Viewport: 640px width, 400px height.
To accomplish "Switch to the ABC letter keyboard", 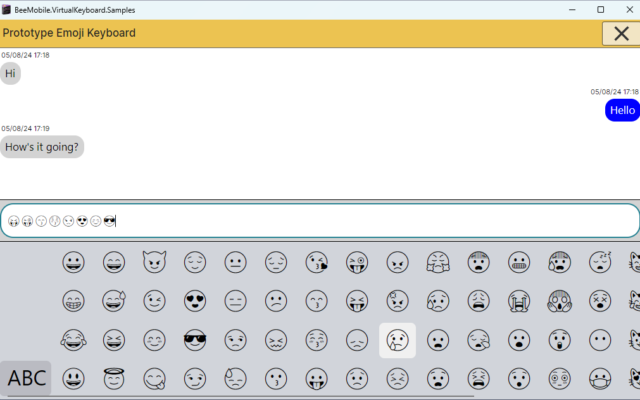I will click(x=26, y=378).
